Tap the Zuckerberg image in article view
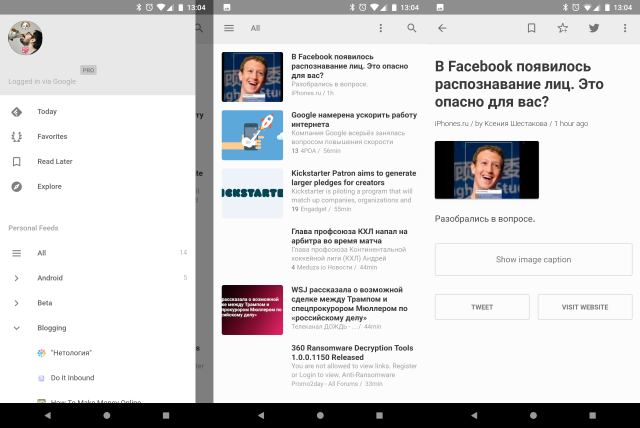640x428 pixels. pyautogui.click(x=487, y=170)
